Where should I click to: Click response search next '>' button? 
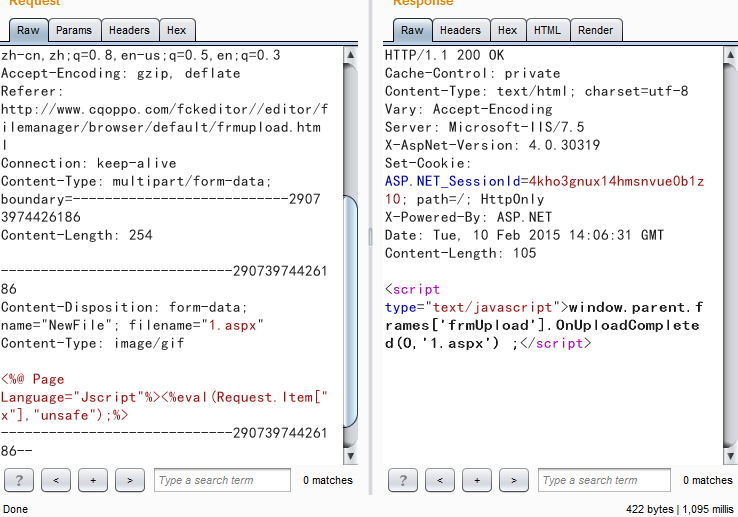point(514,480)
